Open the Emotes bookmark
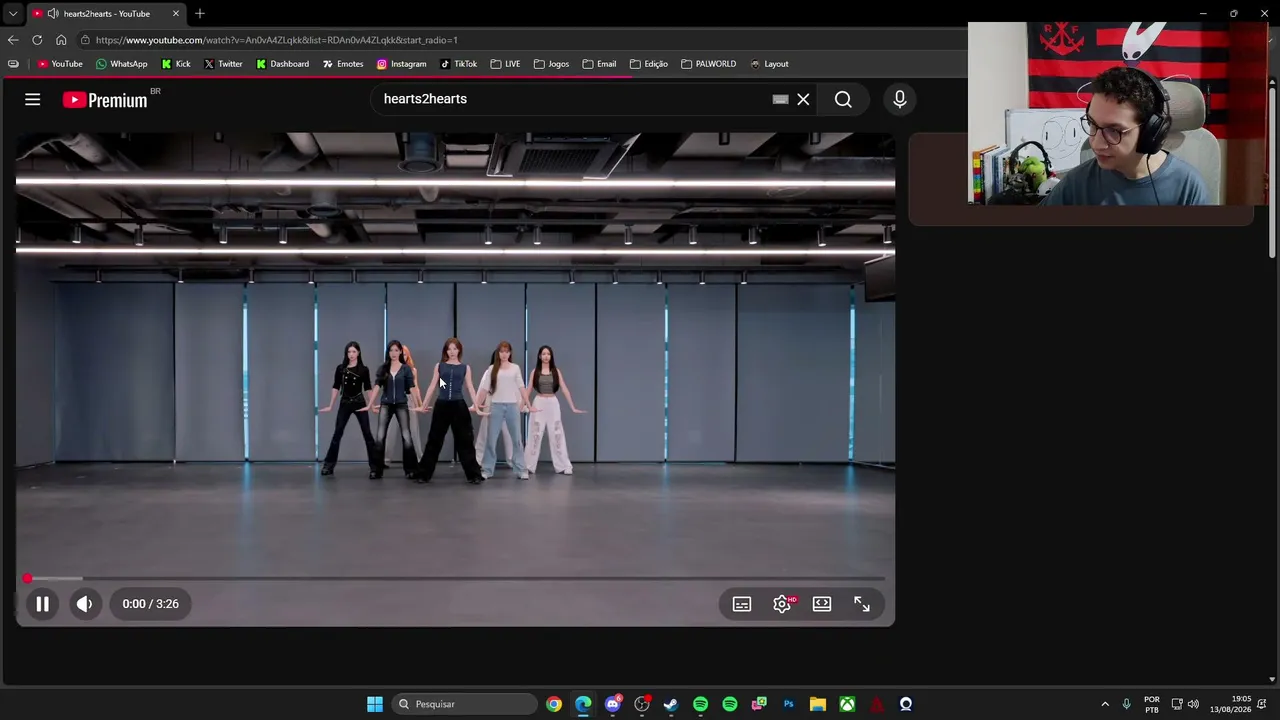The height and width of the screenshot is (720, 1280). [343, 64]
